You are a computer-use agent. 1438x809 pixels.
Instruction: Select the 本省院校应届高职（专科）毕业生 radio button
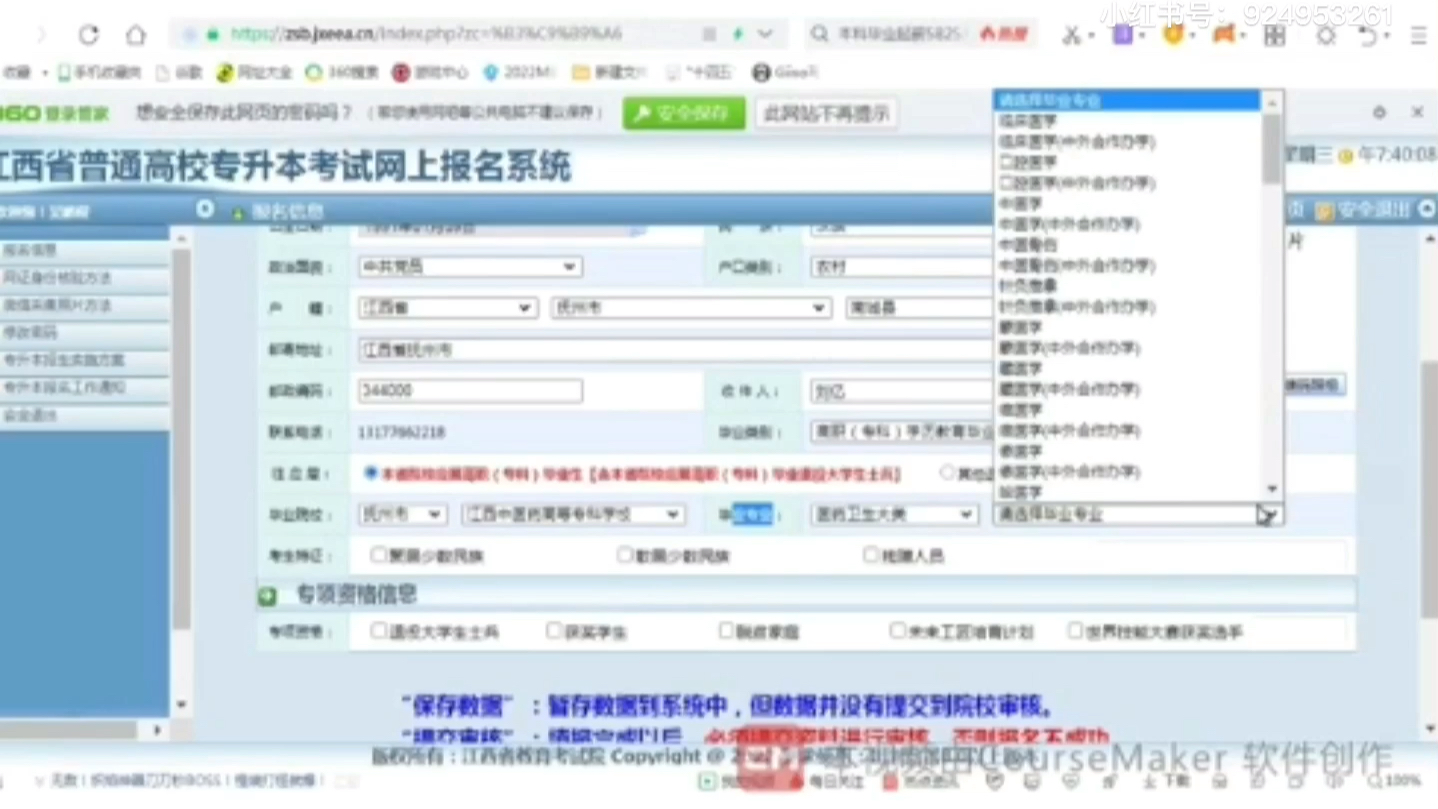coord(371,473)
